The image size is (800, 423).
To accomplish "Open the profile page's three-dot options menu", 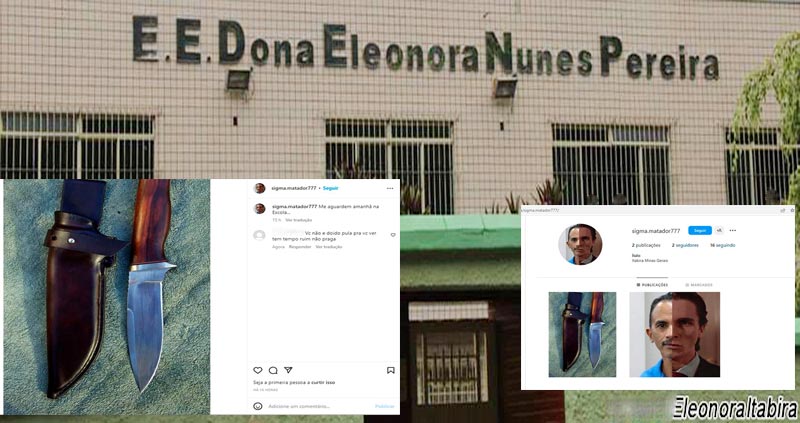I will pos(733,231).
